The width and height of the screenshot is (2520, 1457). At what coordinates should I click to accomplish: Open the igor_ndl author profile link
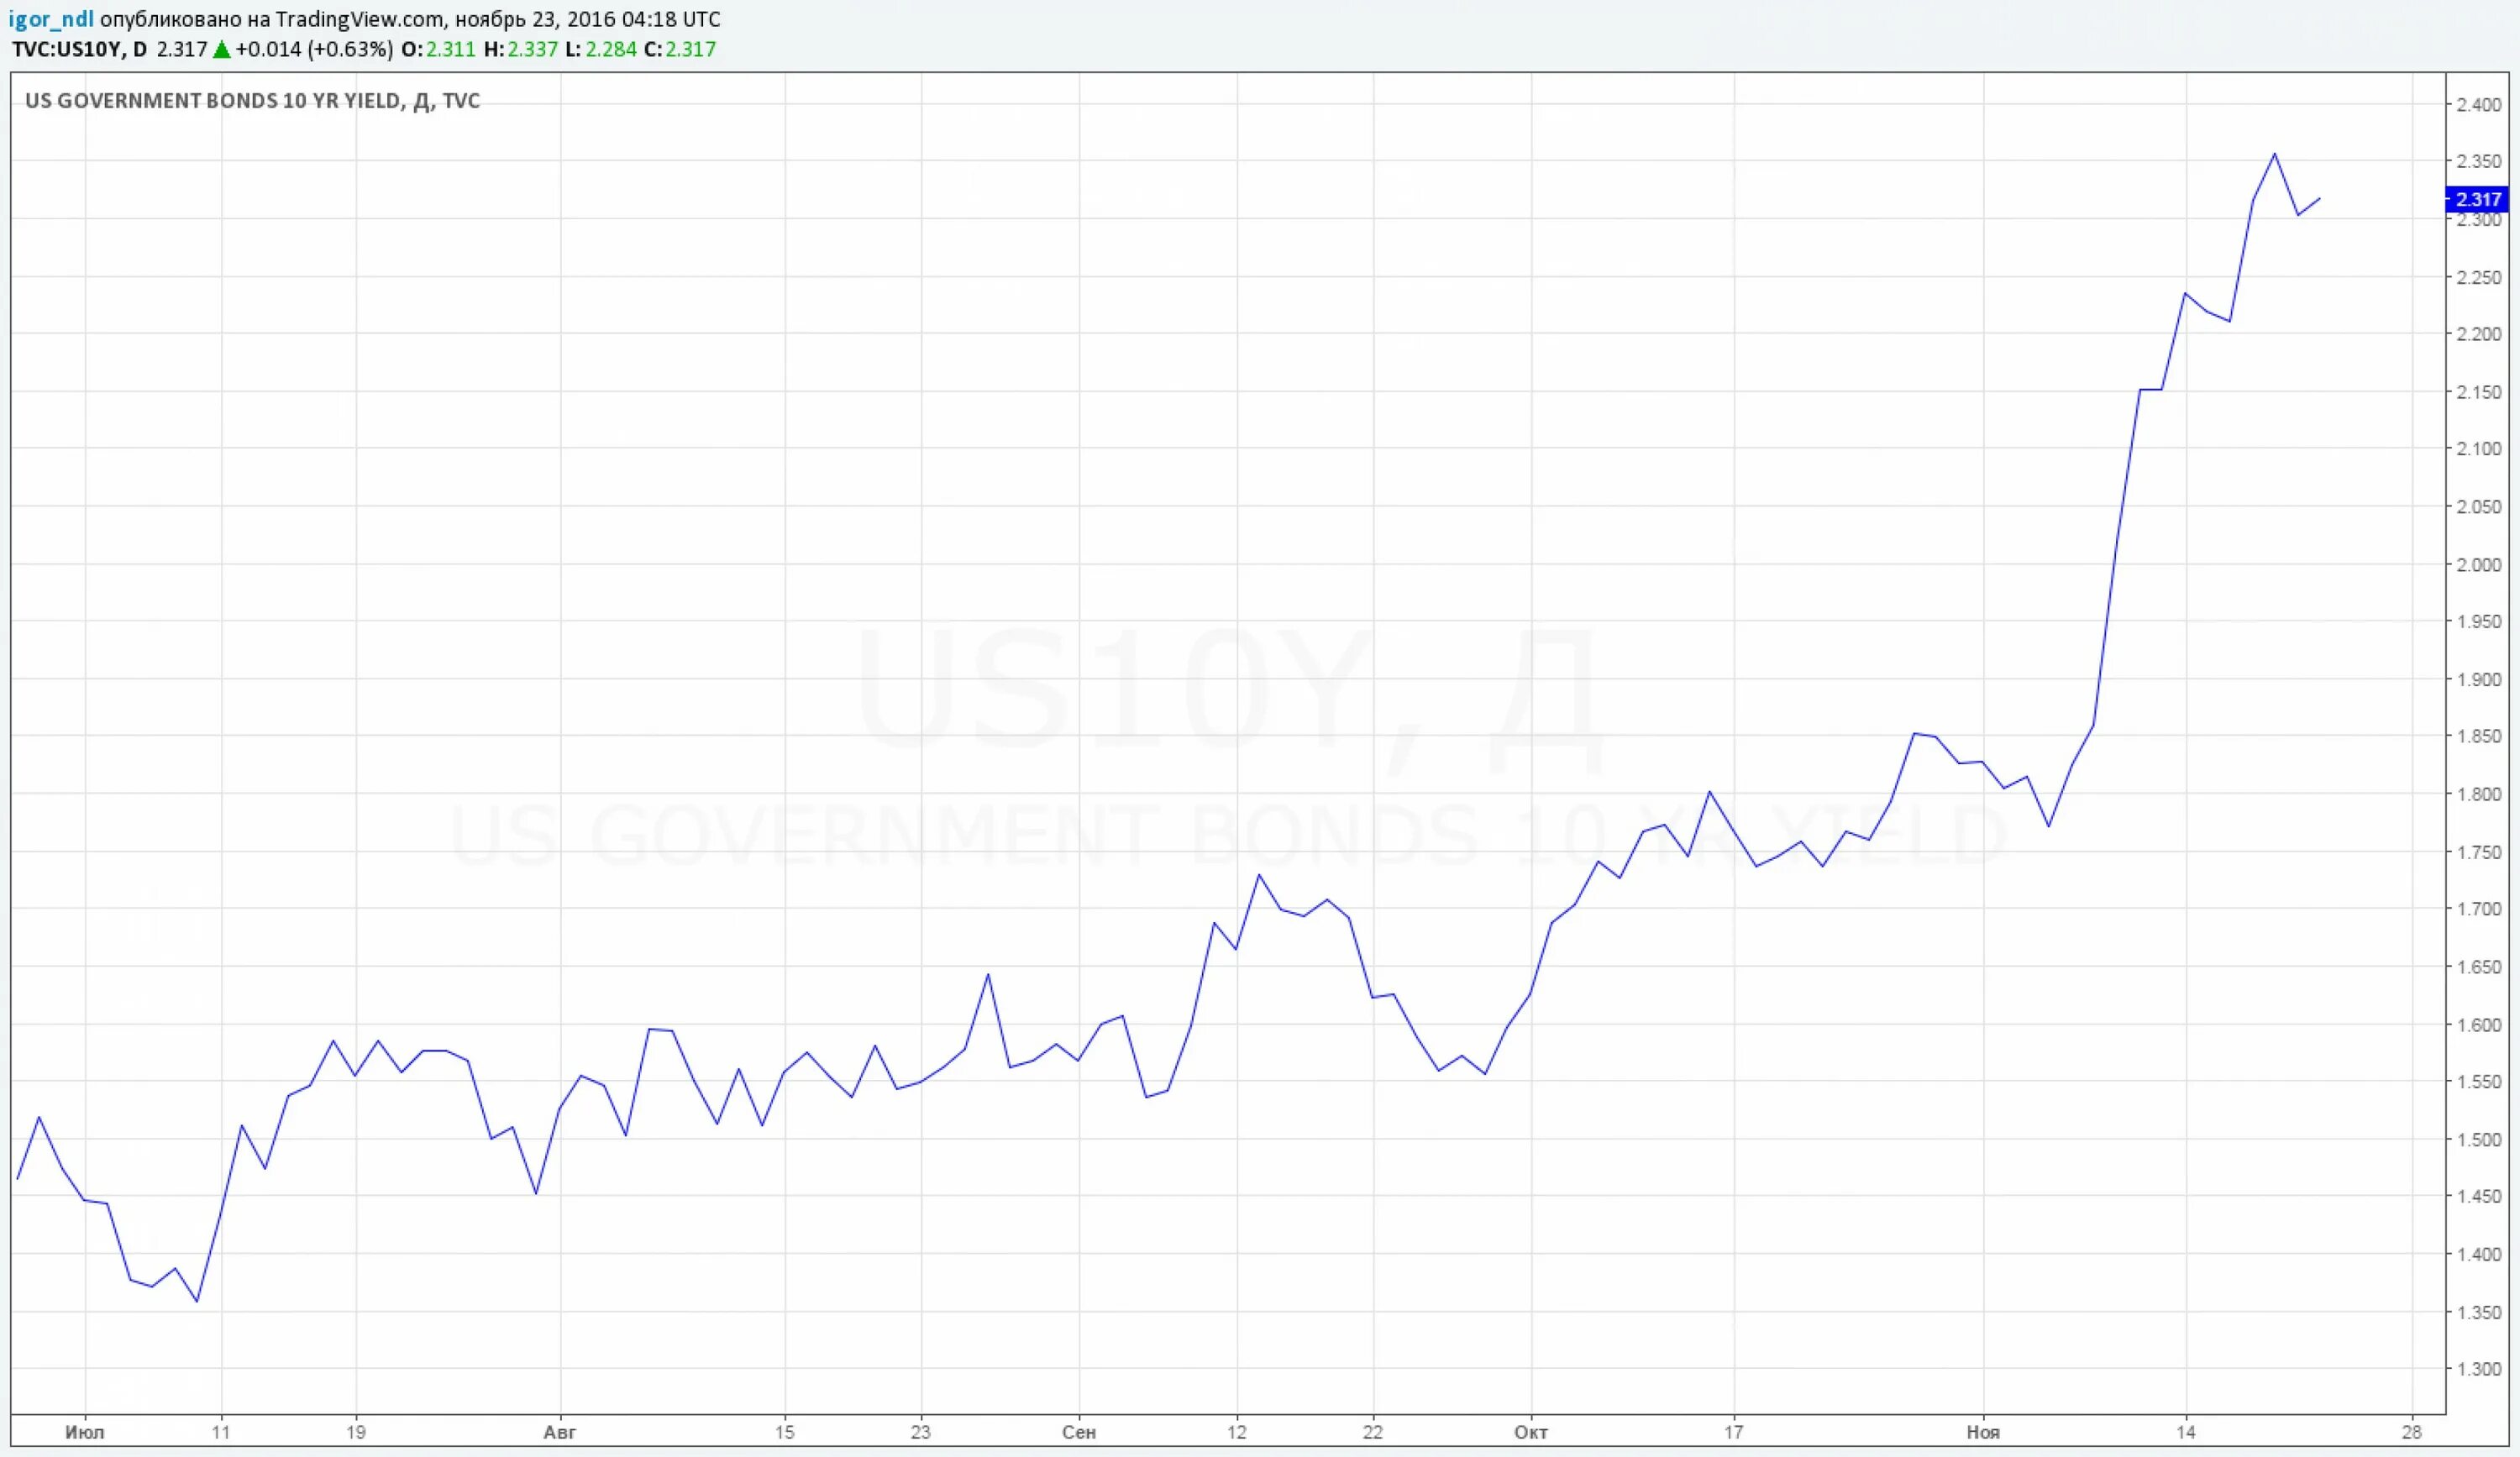(51, 19)
